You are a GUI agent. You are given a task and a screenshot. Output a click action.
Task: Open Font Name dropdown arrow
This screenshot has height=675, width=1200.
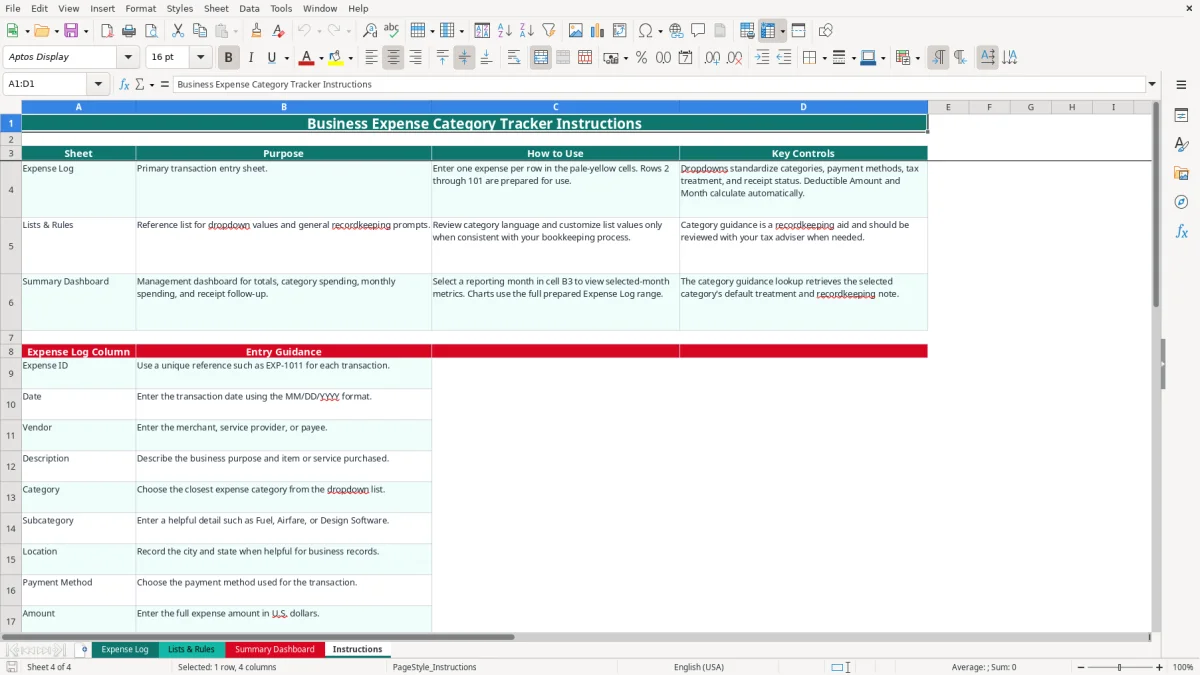[x=128, y=58]
